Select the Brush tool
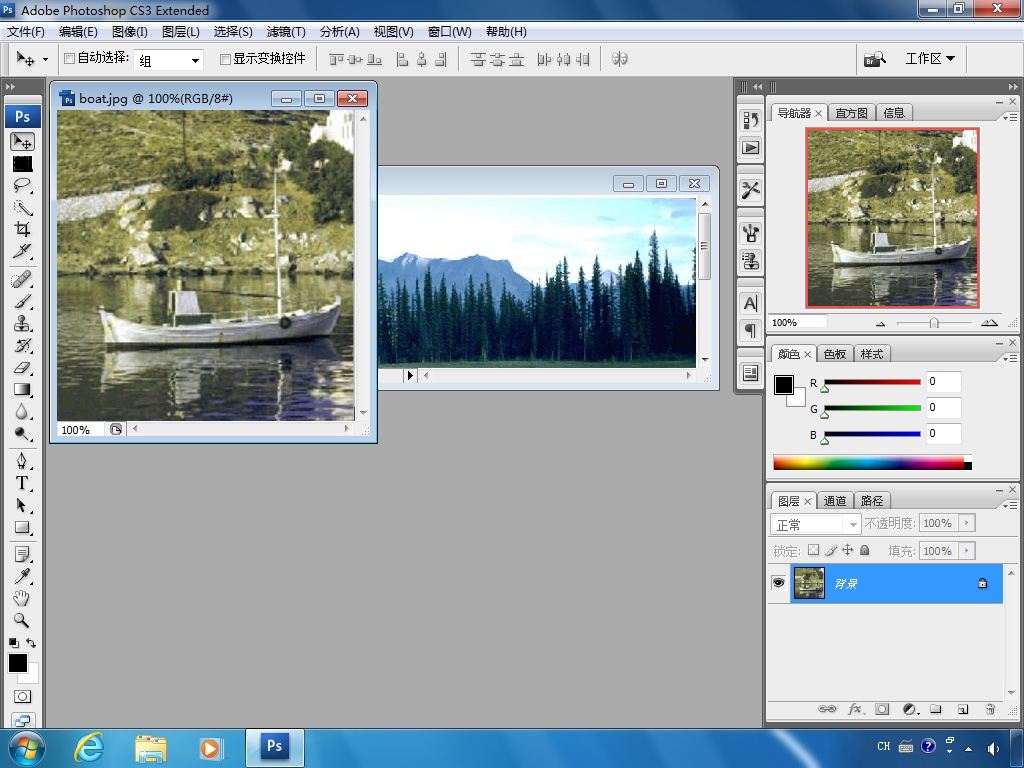The image size is (1024, 768). [x=22, y=302]
